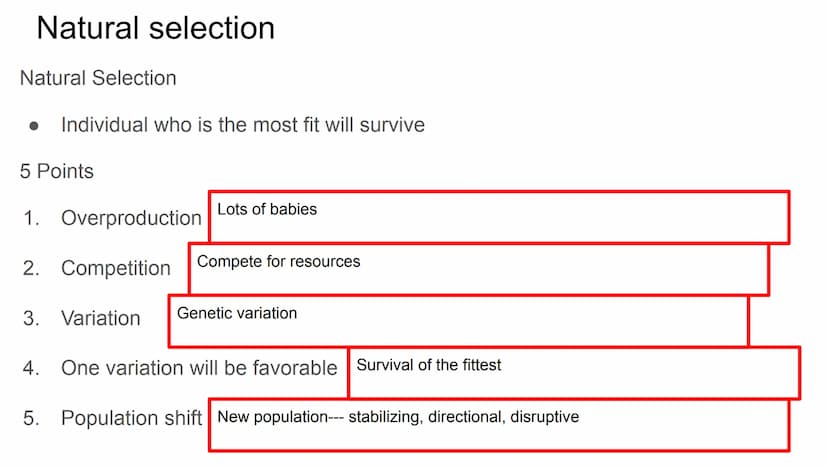Select the "Natural Selection" subheading text
This screenshot has height=466, width=828.
coord(98,78)
